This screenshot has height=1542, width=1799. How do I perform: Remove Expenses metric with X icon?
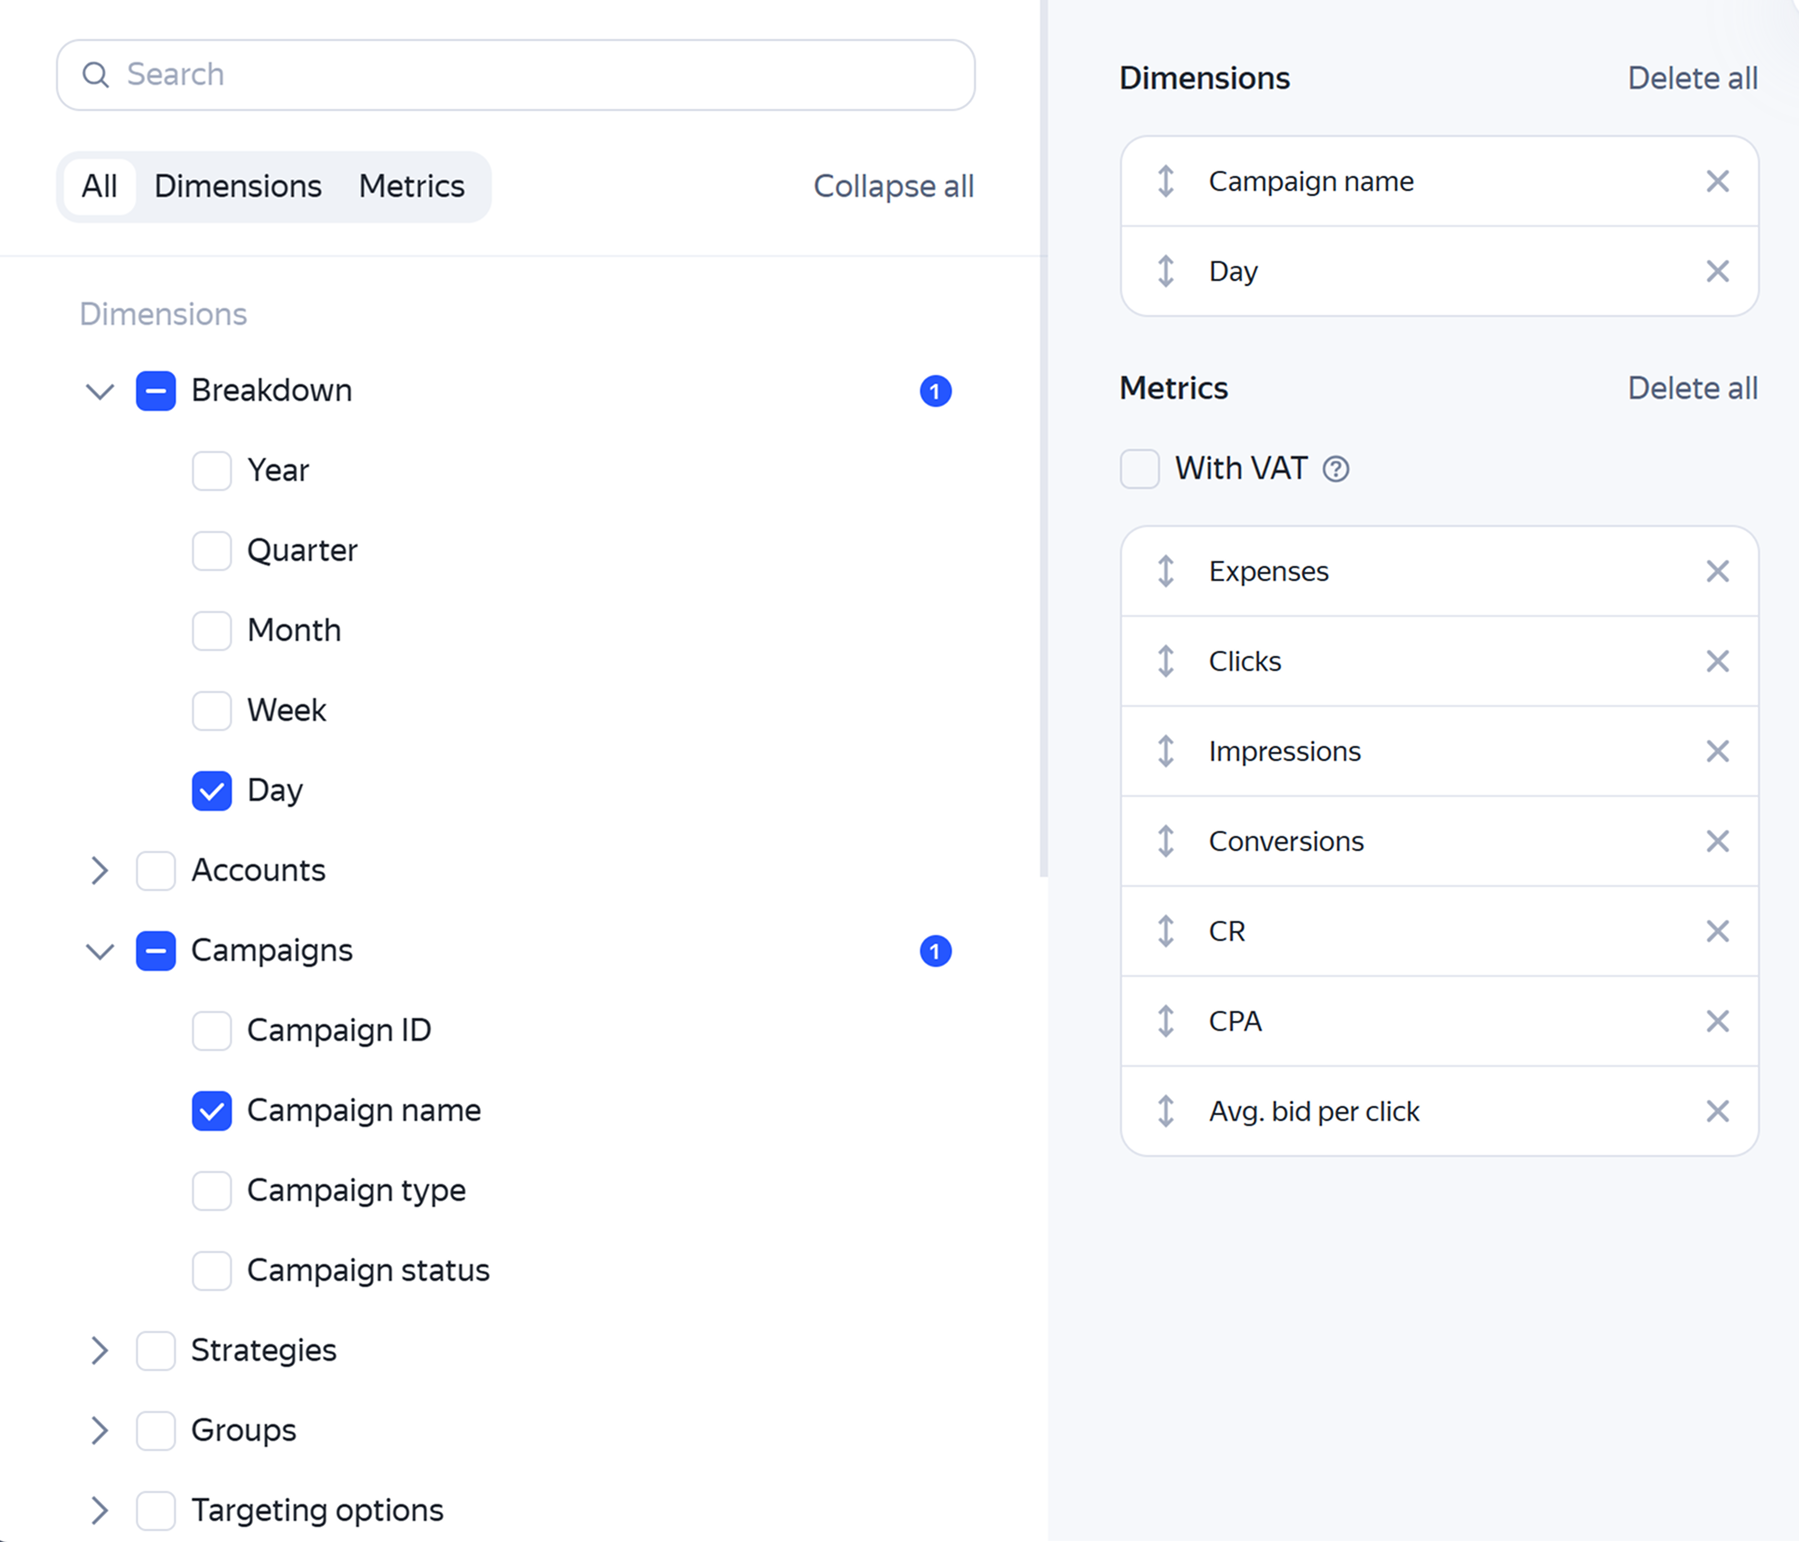pos(1717,571)
